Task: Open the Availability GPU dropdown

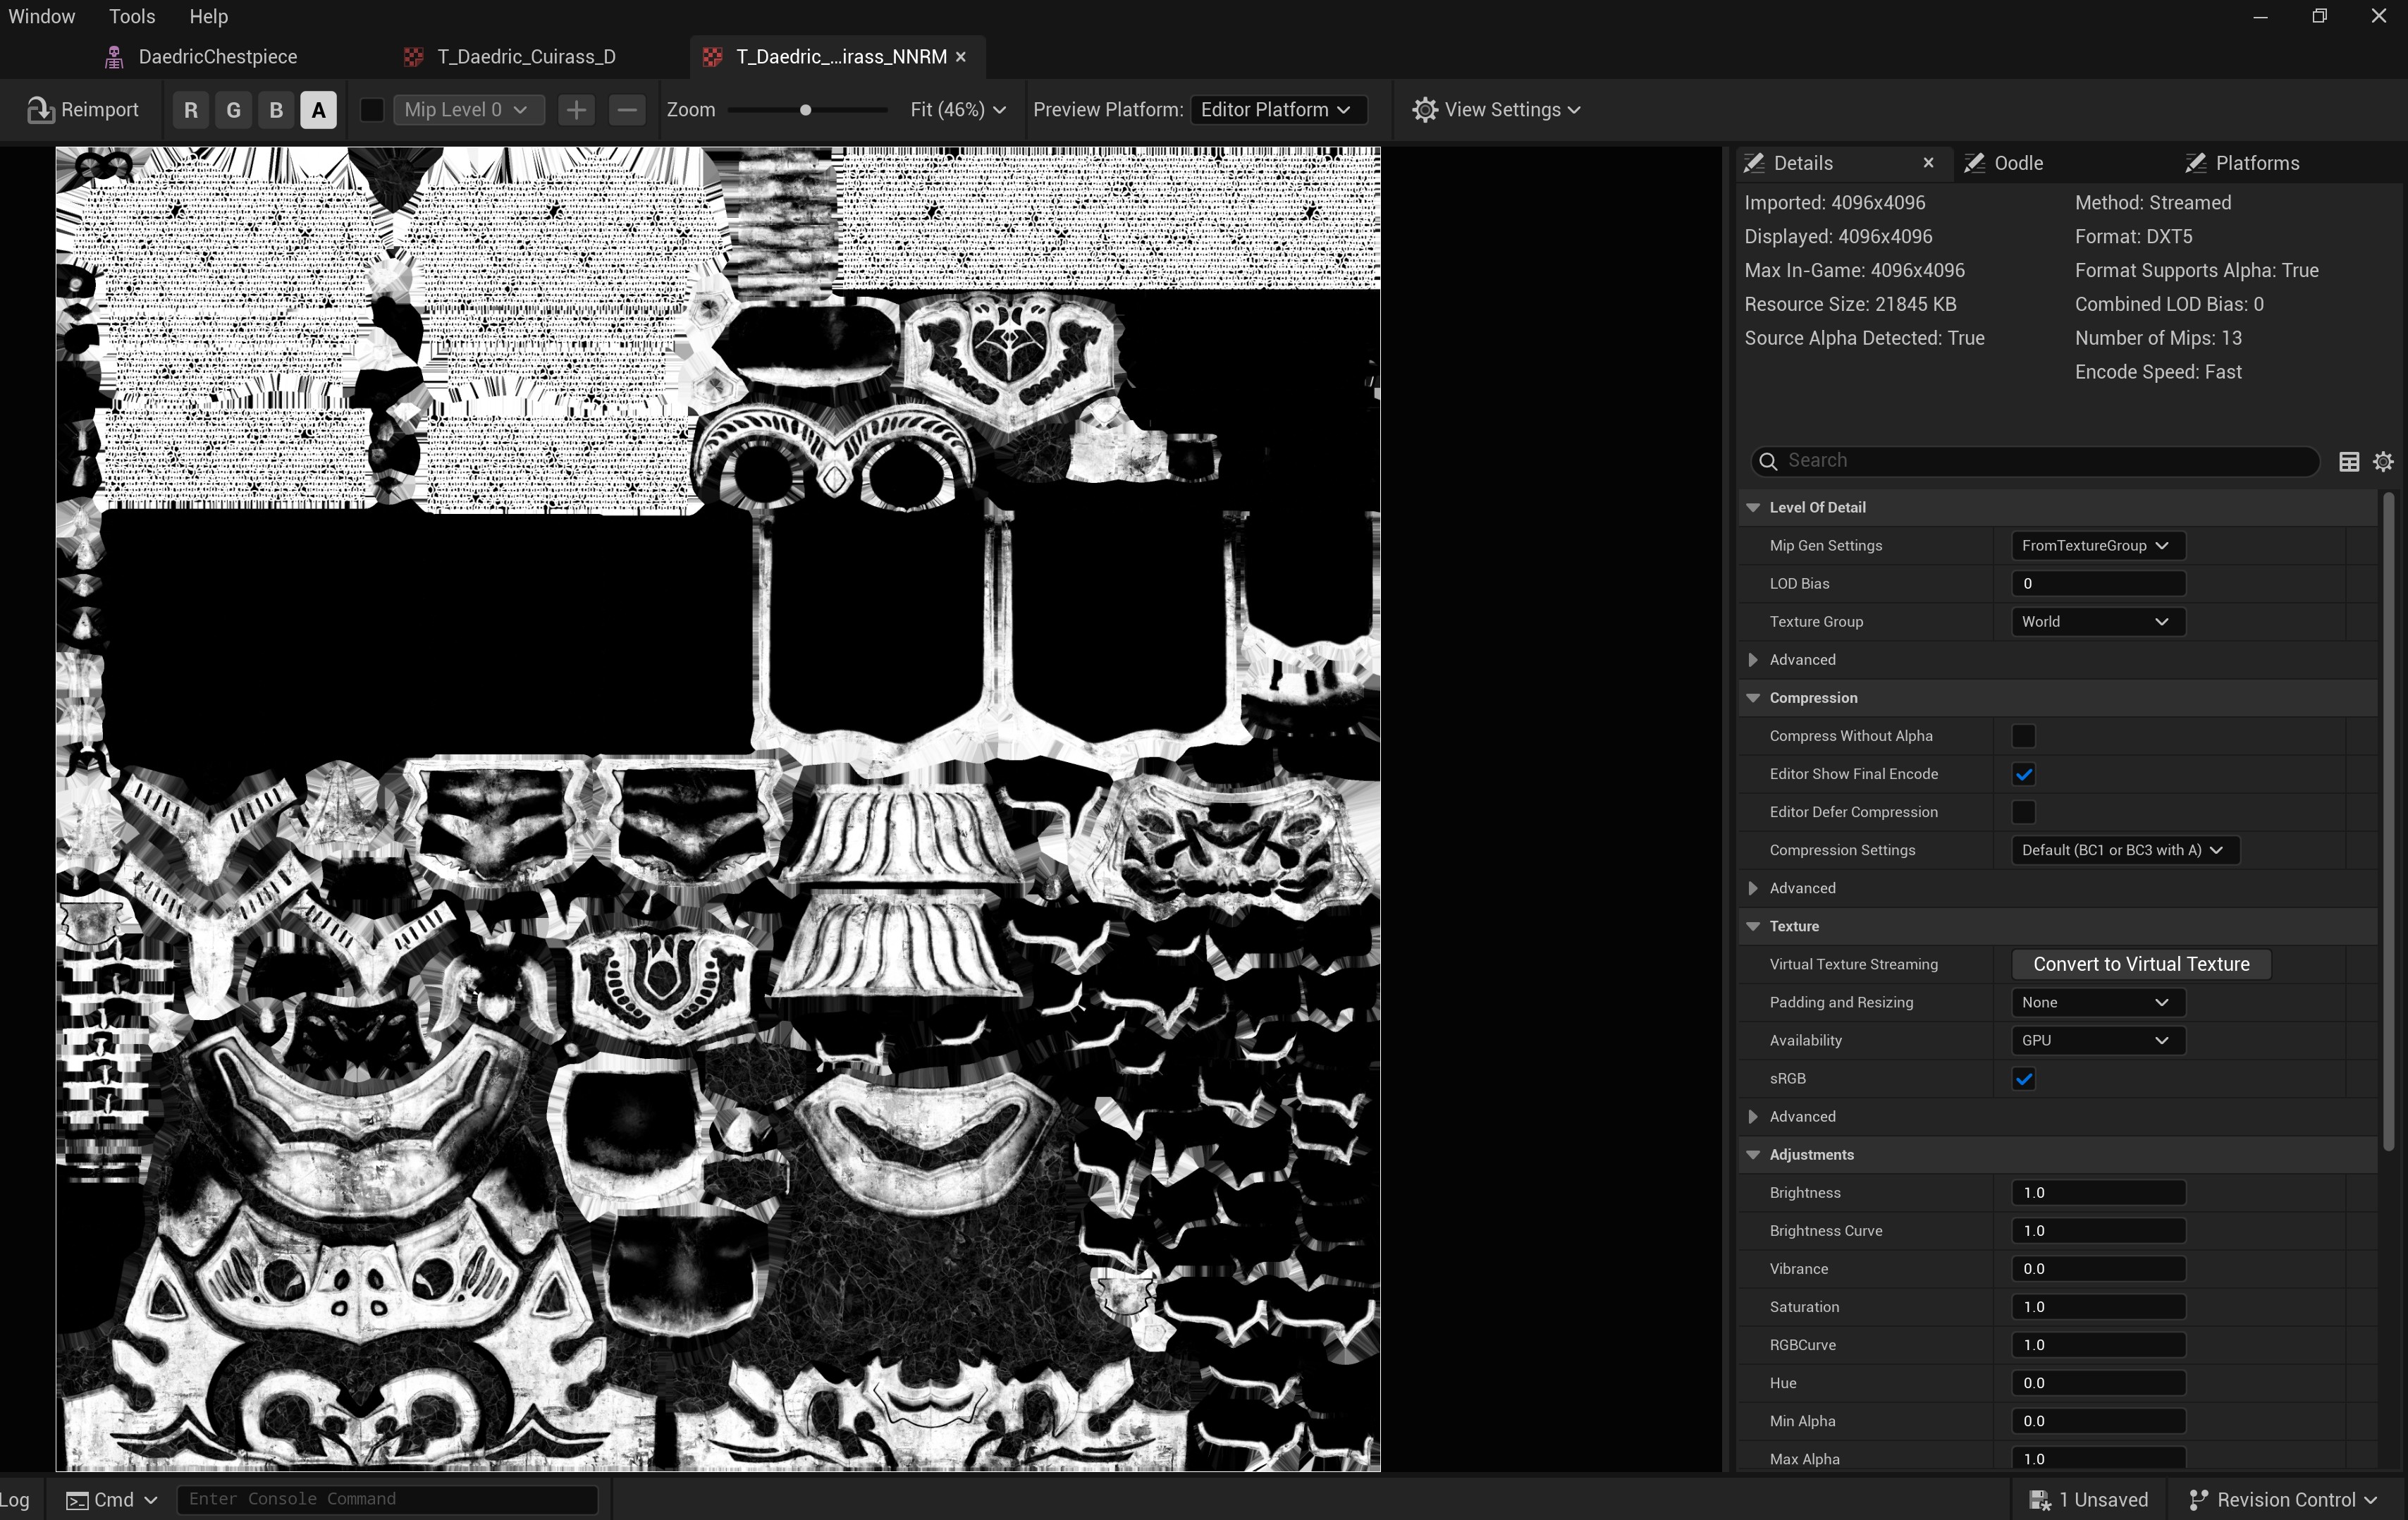Action: click(x=2097, y=1040)
